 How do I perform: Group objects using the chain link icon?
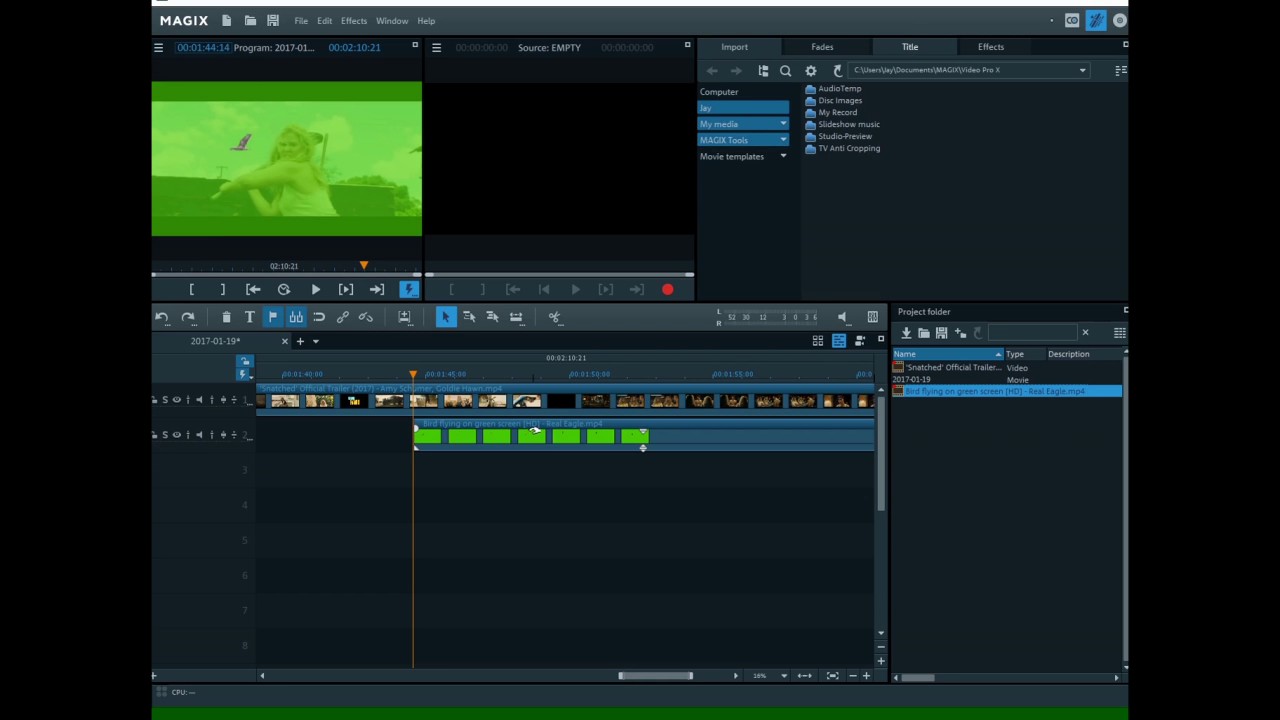point(343,317)
